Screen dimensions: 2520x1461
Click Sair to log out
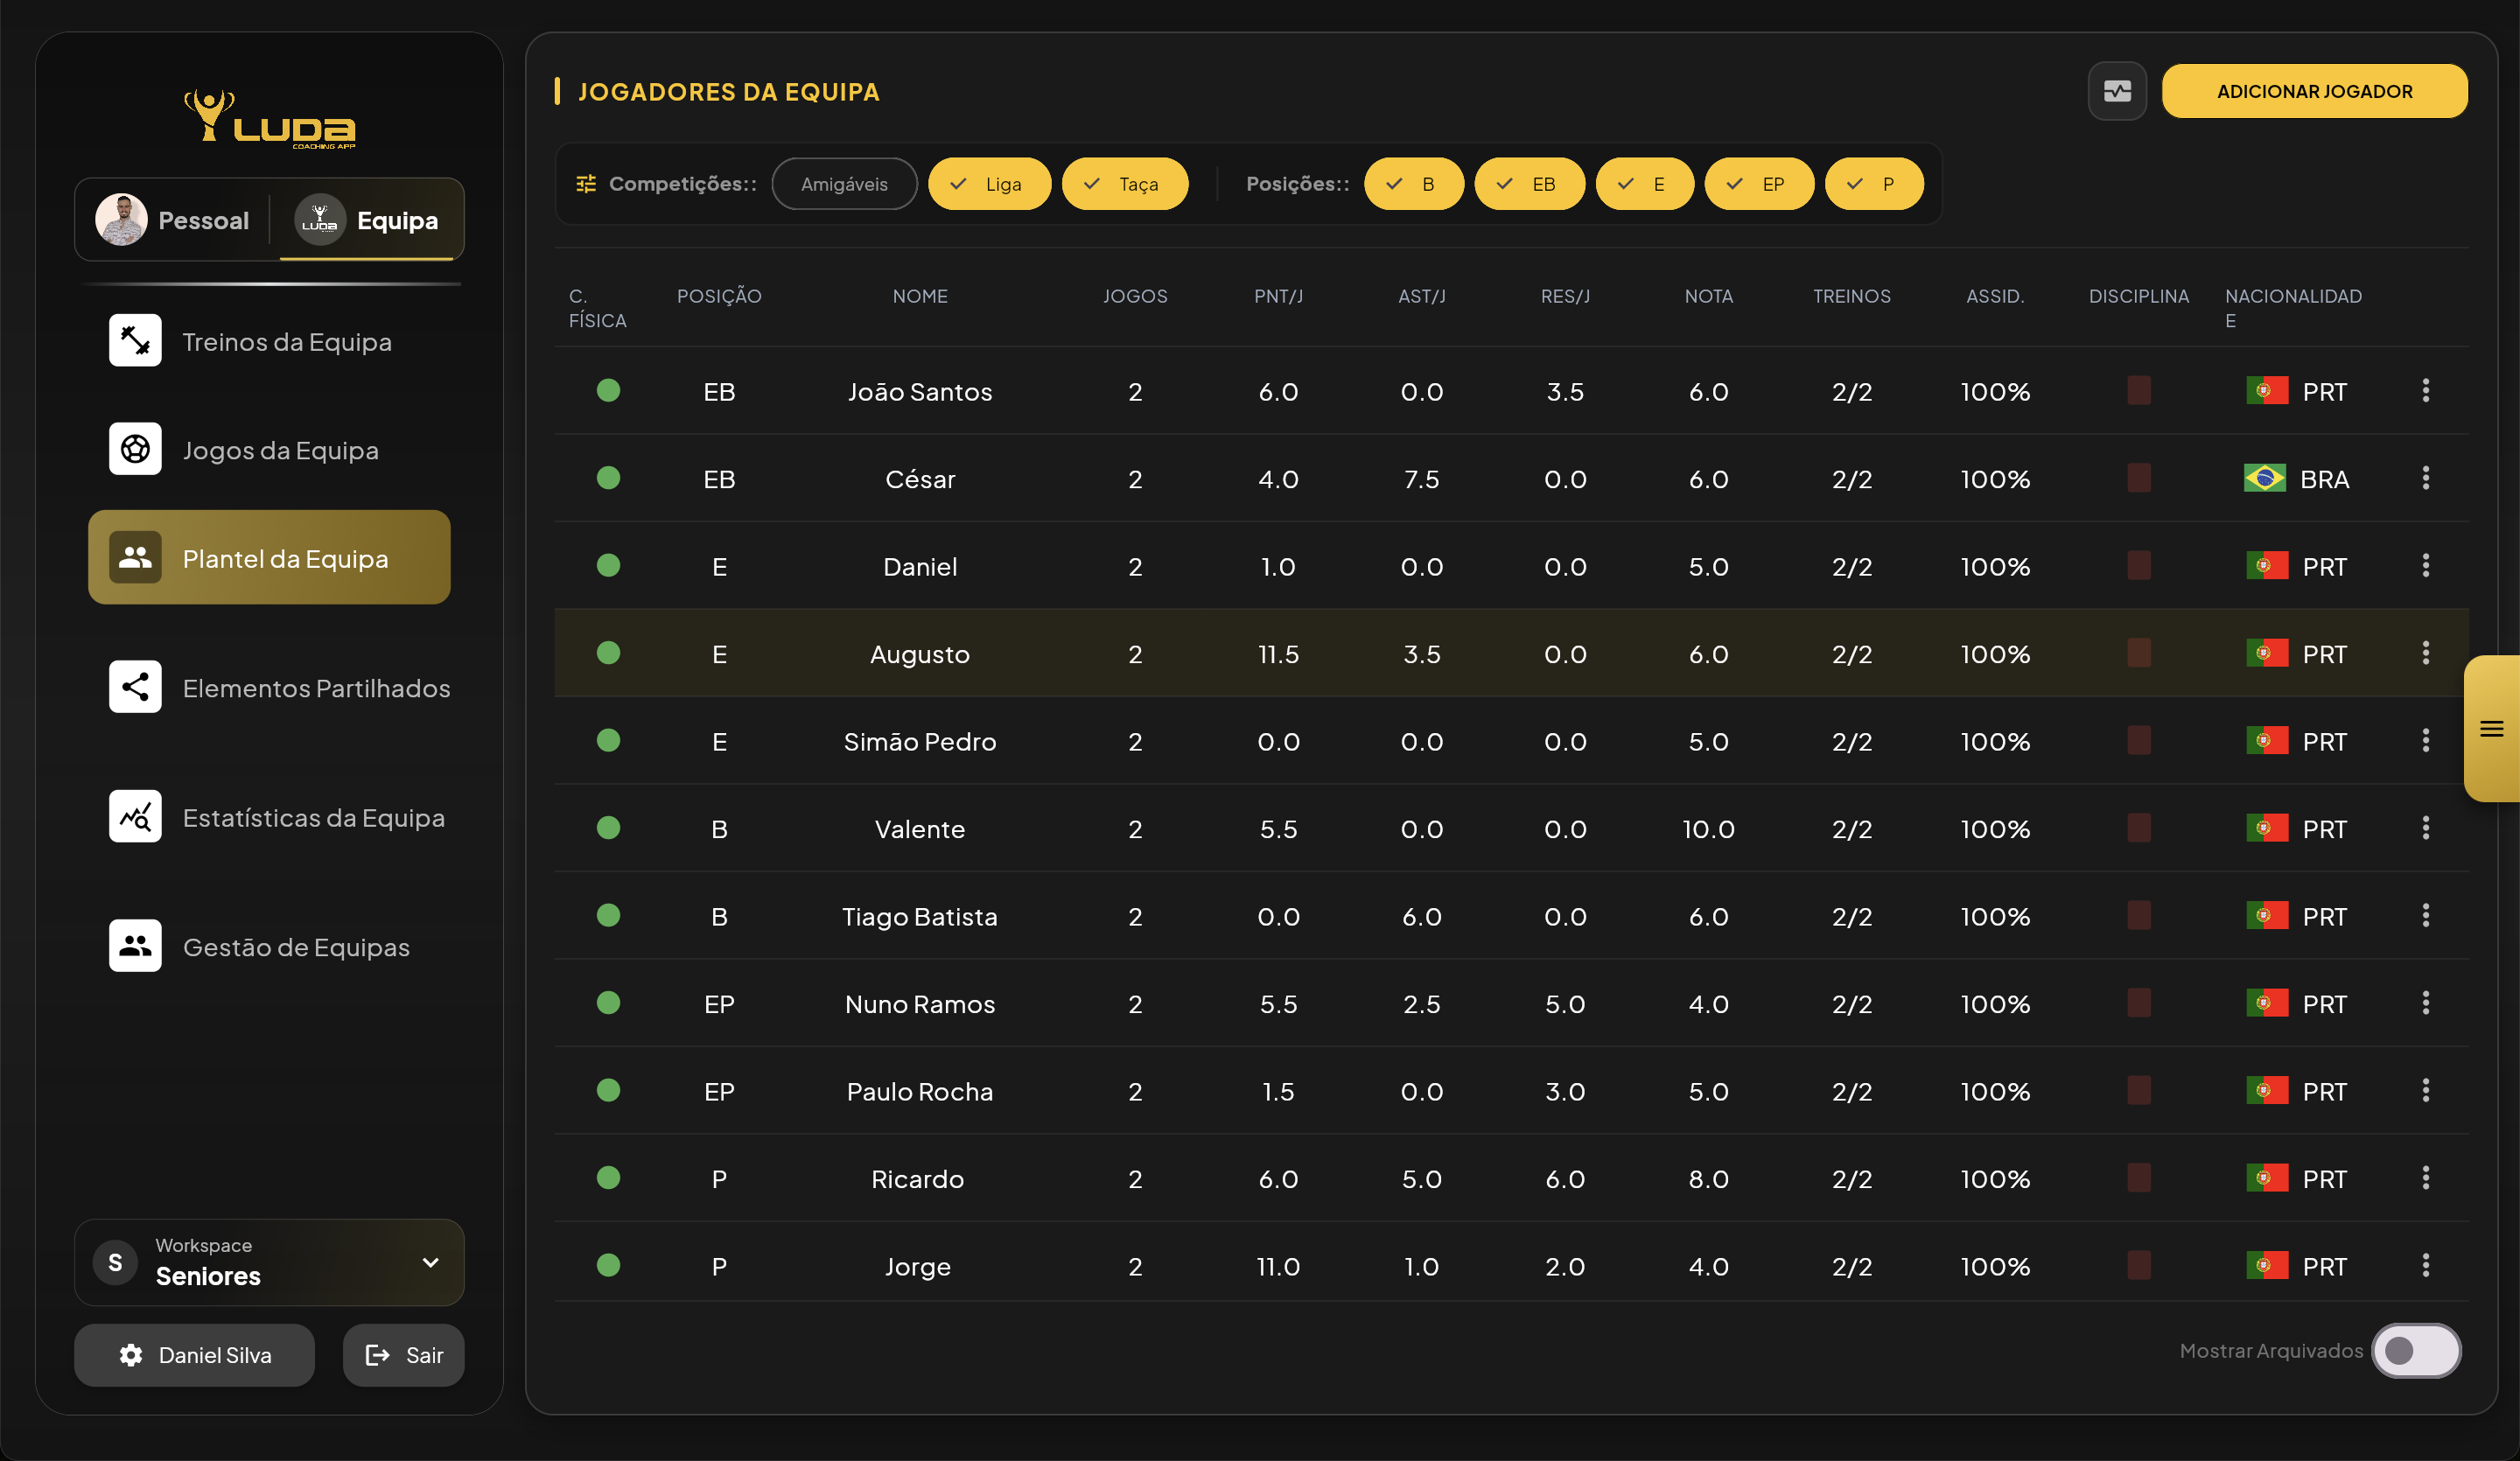point(403,1355)
